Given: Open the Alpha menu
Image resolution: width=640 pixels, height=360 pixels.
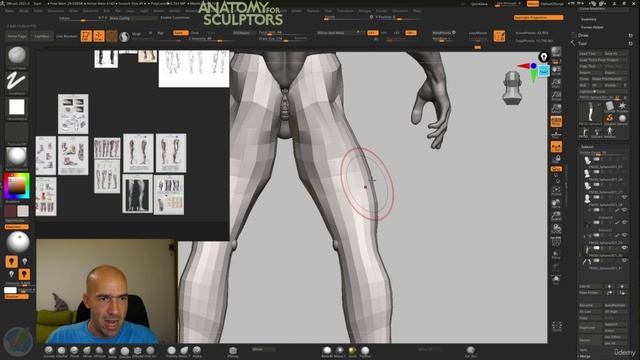Looking at the screenshot, I should coord(9,11).
